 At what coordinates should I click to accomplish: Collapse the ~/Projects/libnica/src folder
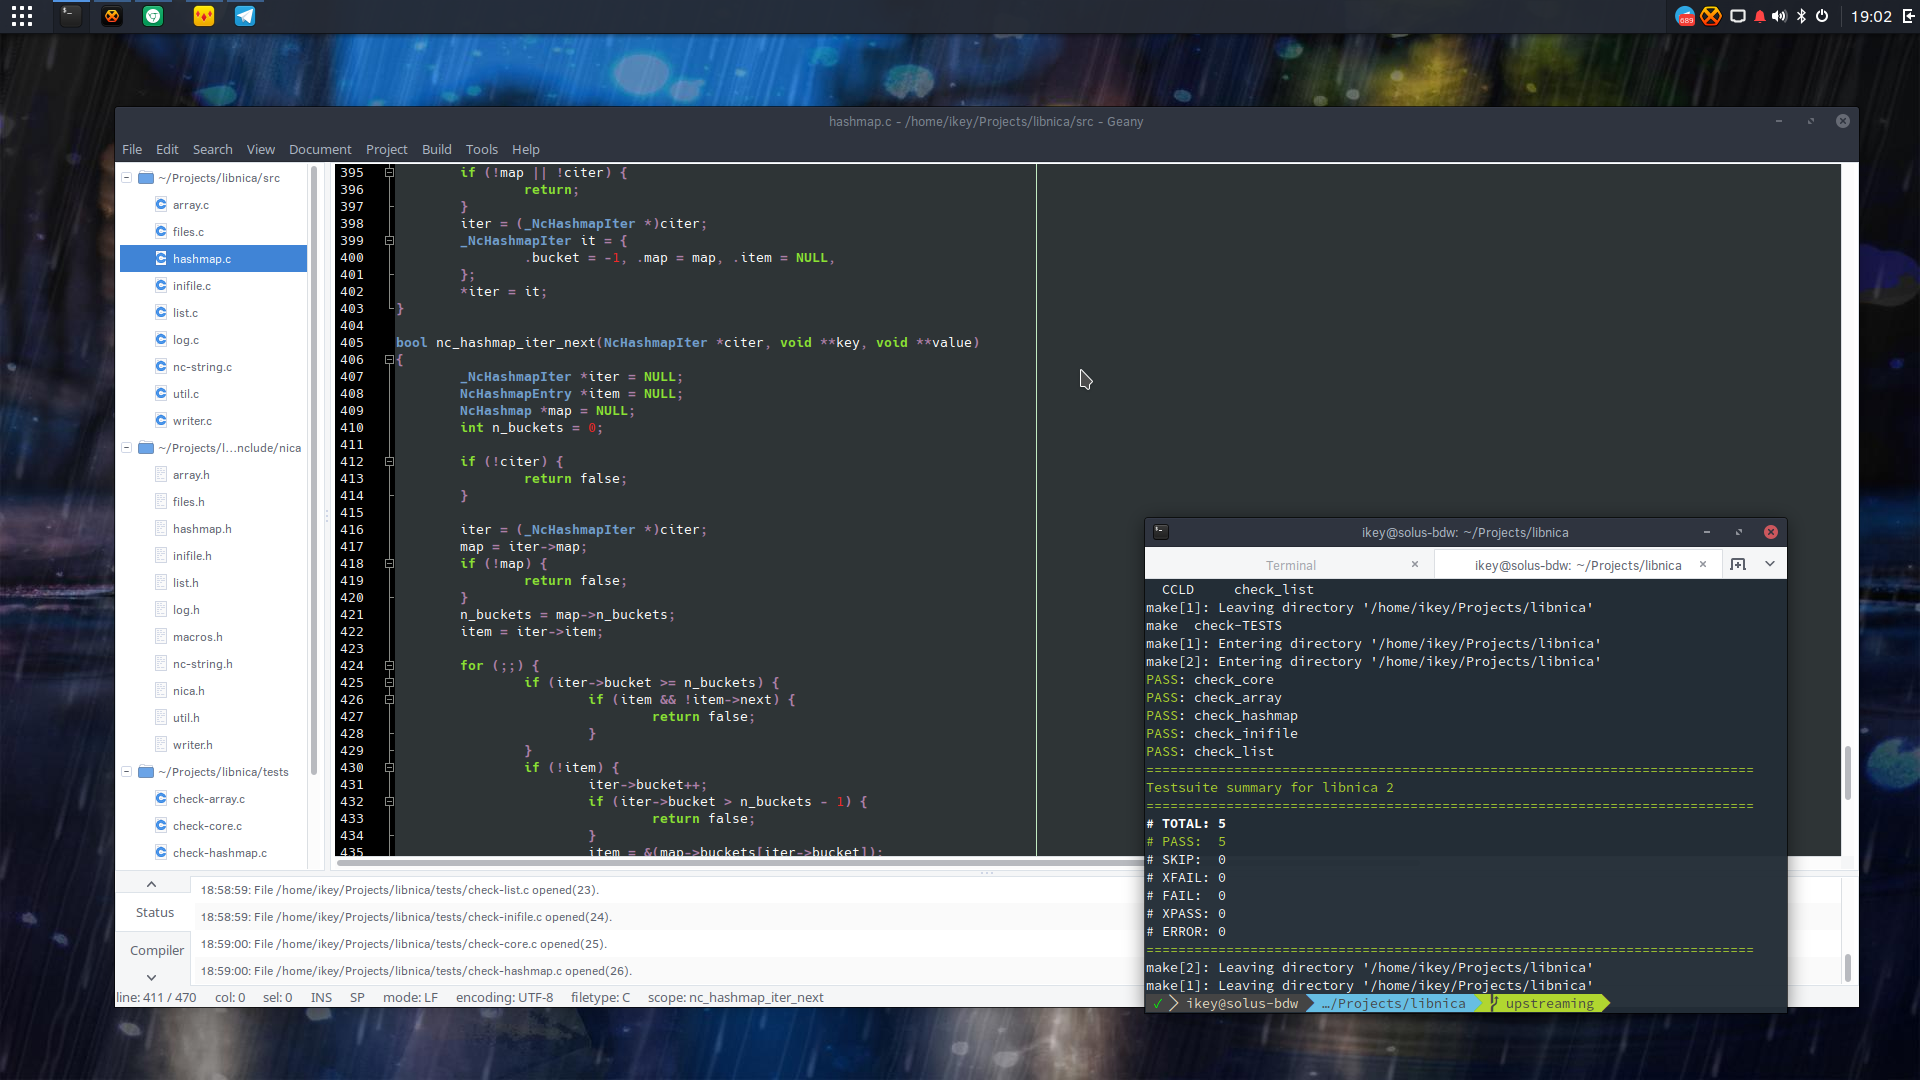[x=127, y=178]
